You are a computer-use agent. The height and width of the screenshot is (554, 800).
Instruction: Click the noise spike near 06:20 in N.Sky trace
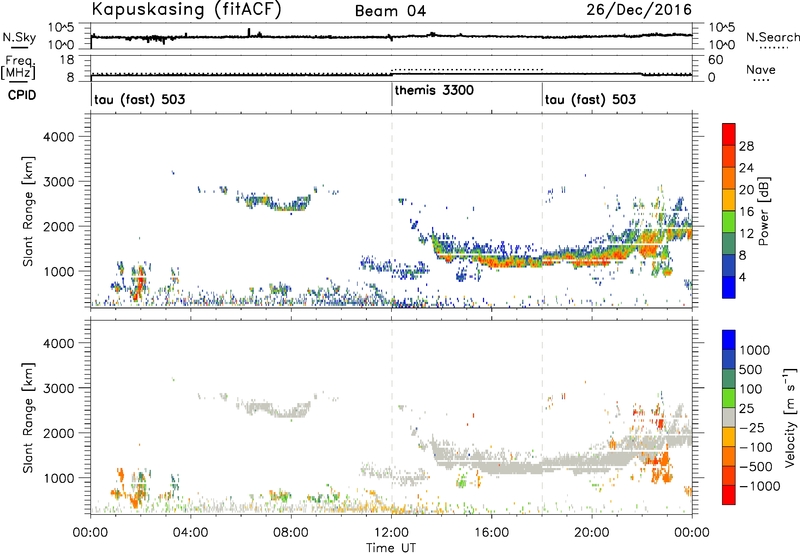pyautogui.click(x=248, y=32)
